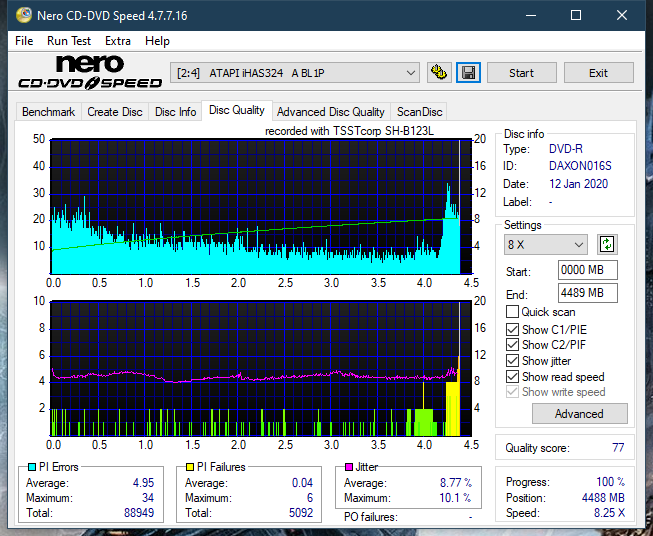Switch to Advanced Disc Quality tab
This screenshot has width=653, height=536.
coord(331,112)
